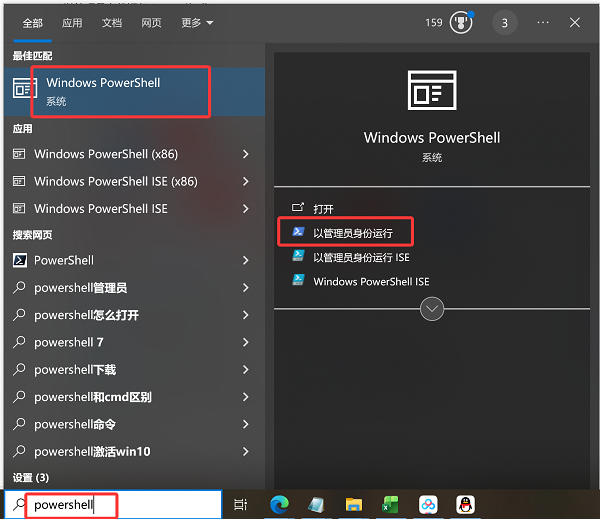Viewport: 600px width, 519px height.
Task: Expand arrow for PowerShell web result
Action: 246,260
